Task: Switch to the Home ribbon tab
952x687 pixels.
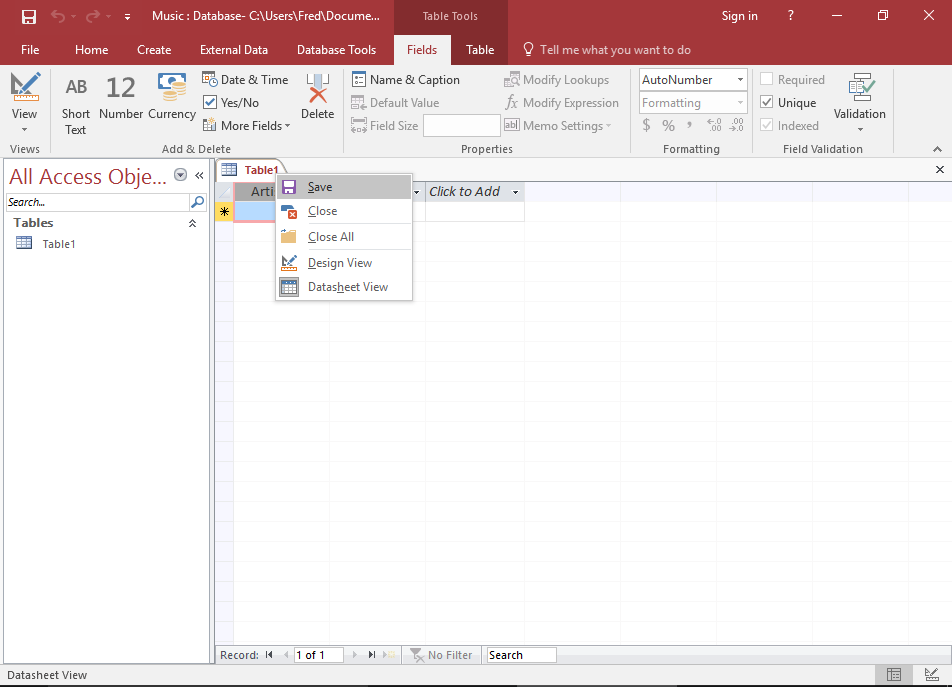Action: [x=92, y=50]
